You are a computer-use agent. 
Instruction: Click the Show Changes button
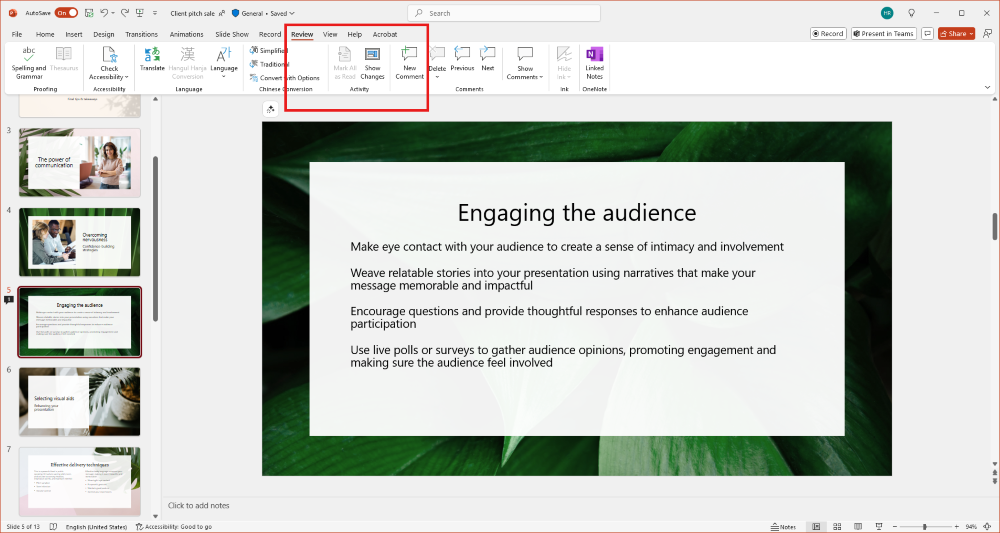372,63
